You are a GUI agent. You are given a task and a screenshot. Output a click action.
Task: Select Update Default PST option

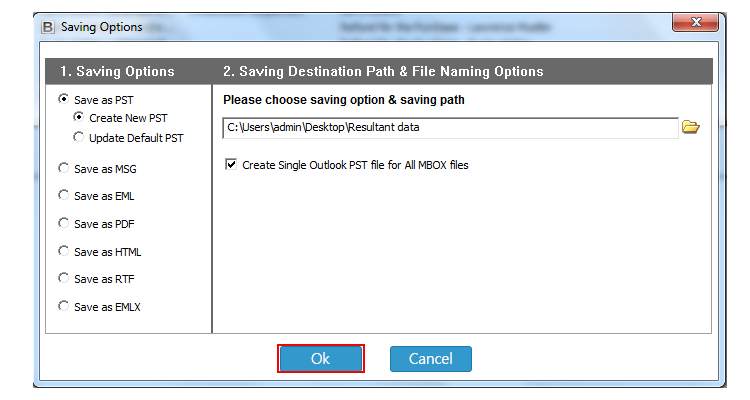(78, 137)
